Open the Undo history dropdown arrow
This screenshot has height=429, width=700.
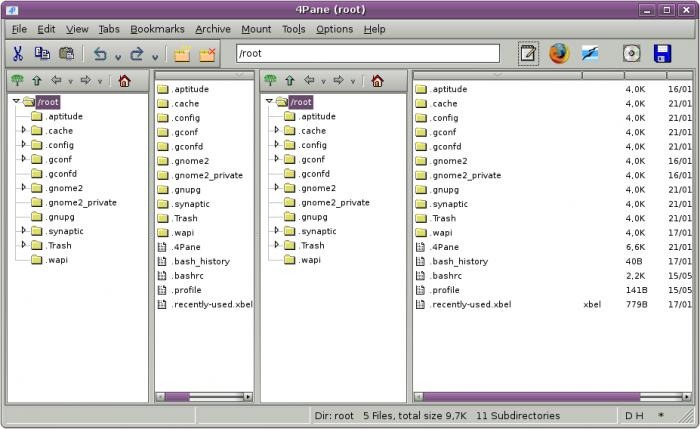[x=118, y=57]
